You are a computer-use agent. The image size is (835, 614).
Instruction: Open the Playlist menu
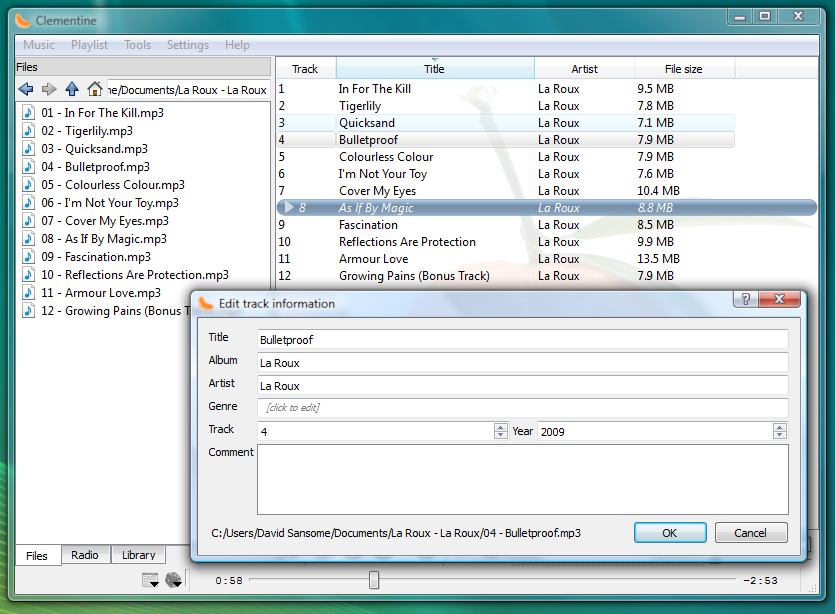coord(89,45)
